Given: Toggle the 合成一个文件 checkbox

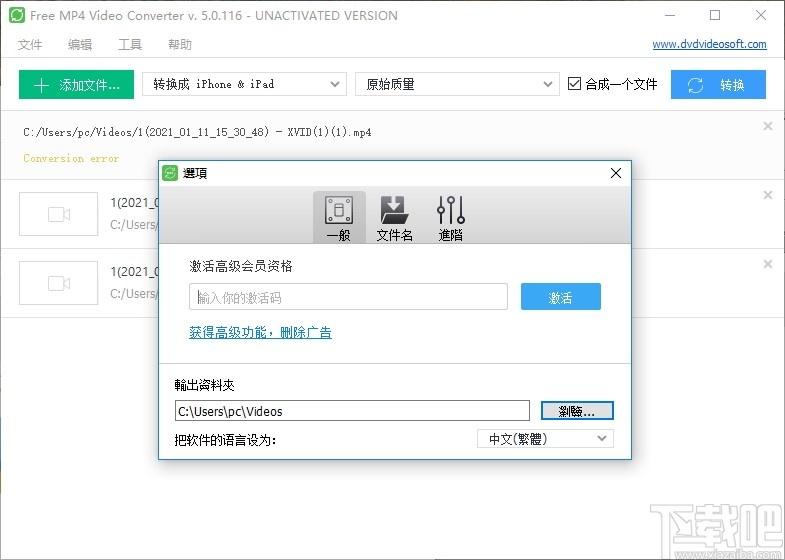Looking at the screenshot, I should click(x=574, y=84).
